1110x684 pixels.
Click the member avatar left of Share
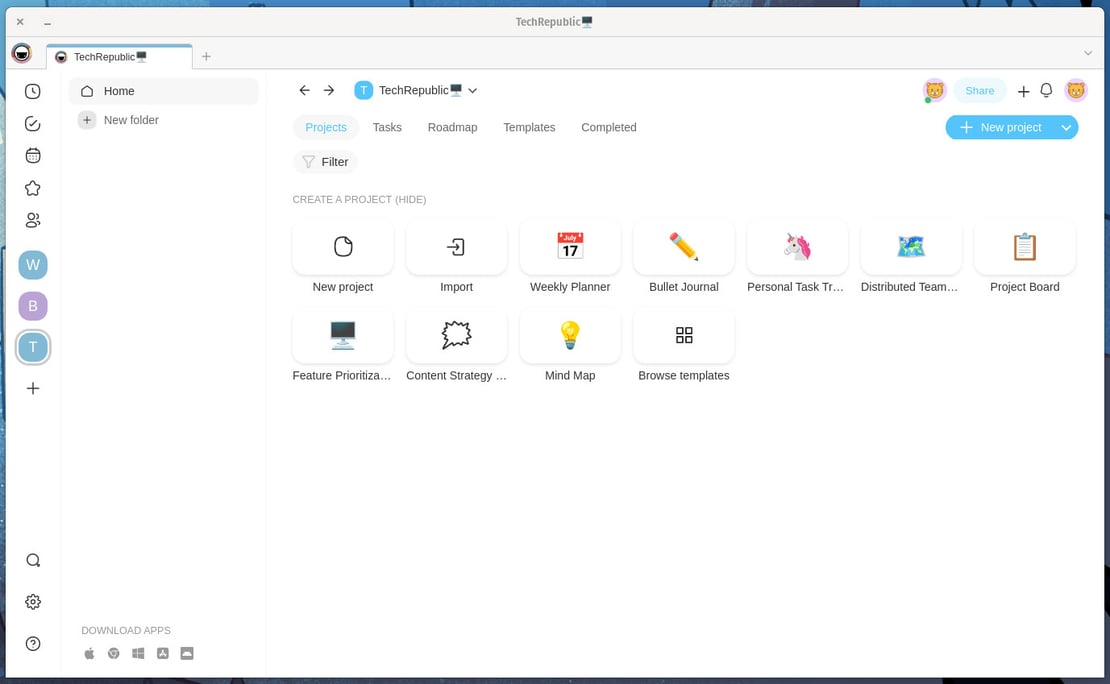pos(934,90)
